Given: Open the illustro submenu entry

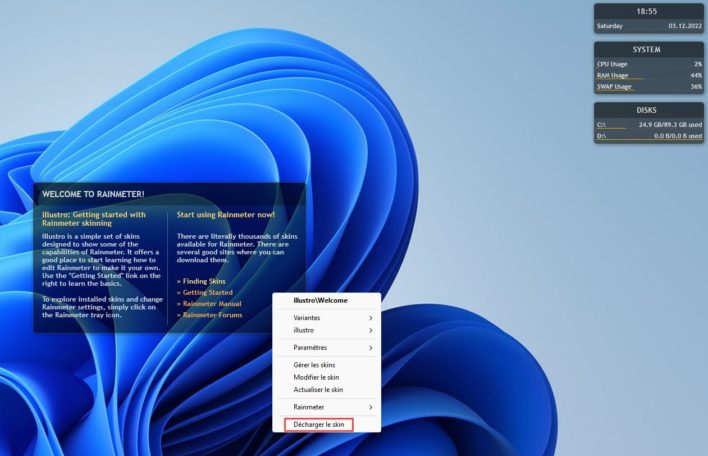Looking at the screenshot, I should click(326, 330).
